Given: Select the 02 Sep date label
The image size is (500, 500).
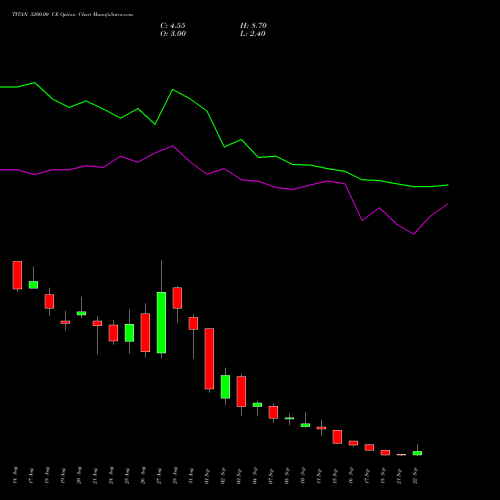Looking at the screenshot, I should point(223,475).
